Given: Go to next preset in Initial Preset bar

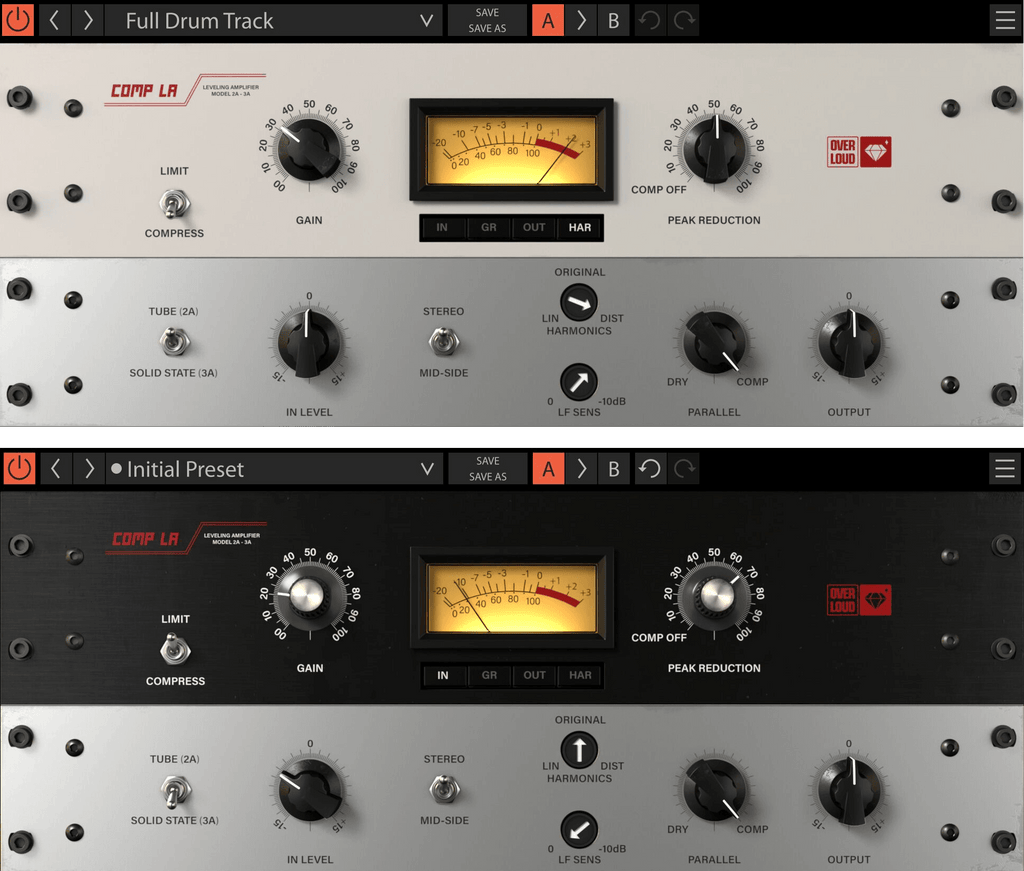Looking at the screenshot, I should (89, 469).
